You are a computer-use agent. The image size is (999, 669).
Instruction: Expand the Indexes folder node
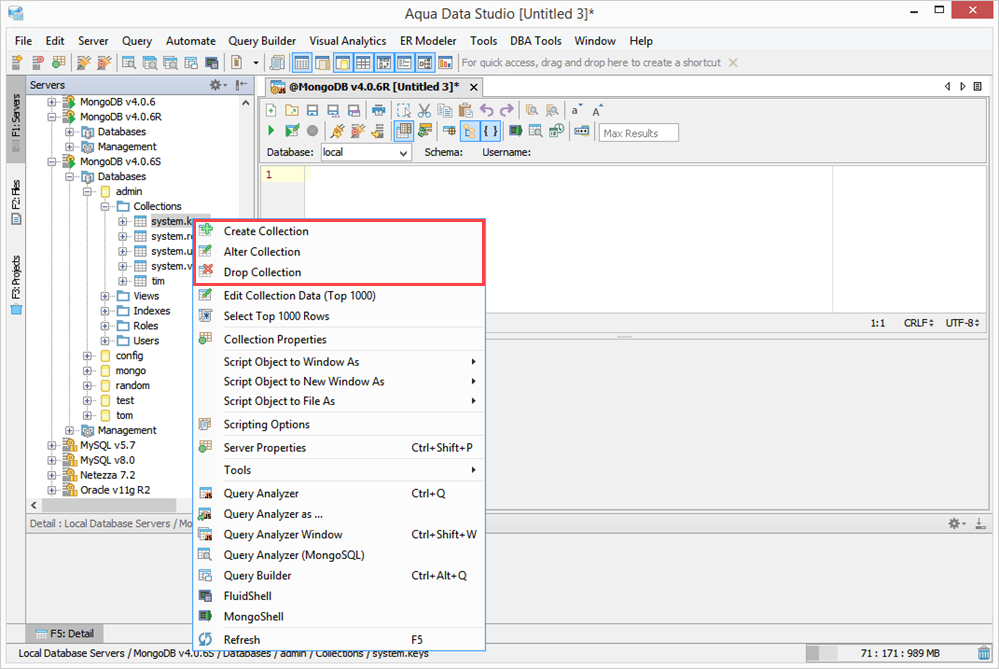[x=105, y=311]
